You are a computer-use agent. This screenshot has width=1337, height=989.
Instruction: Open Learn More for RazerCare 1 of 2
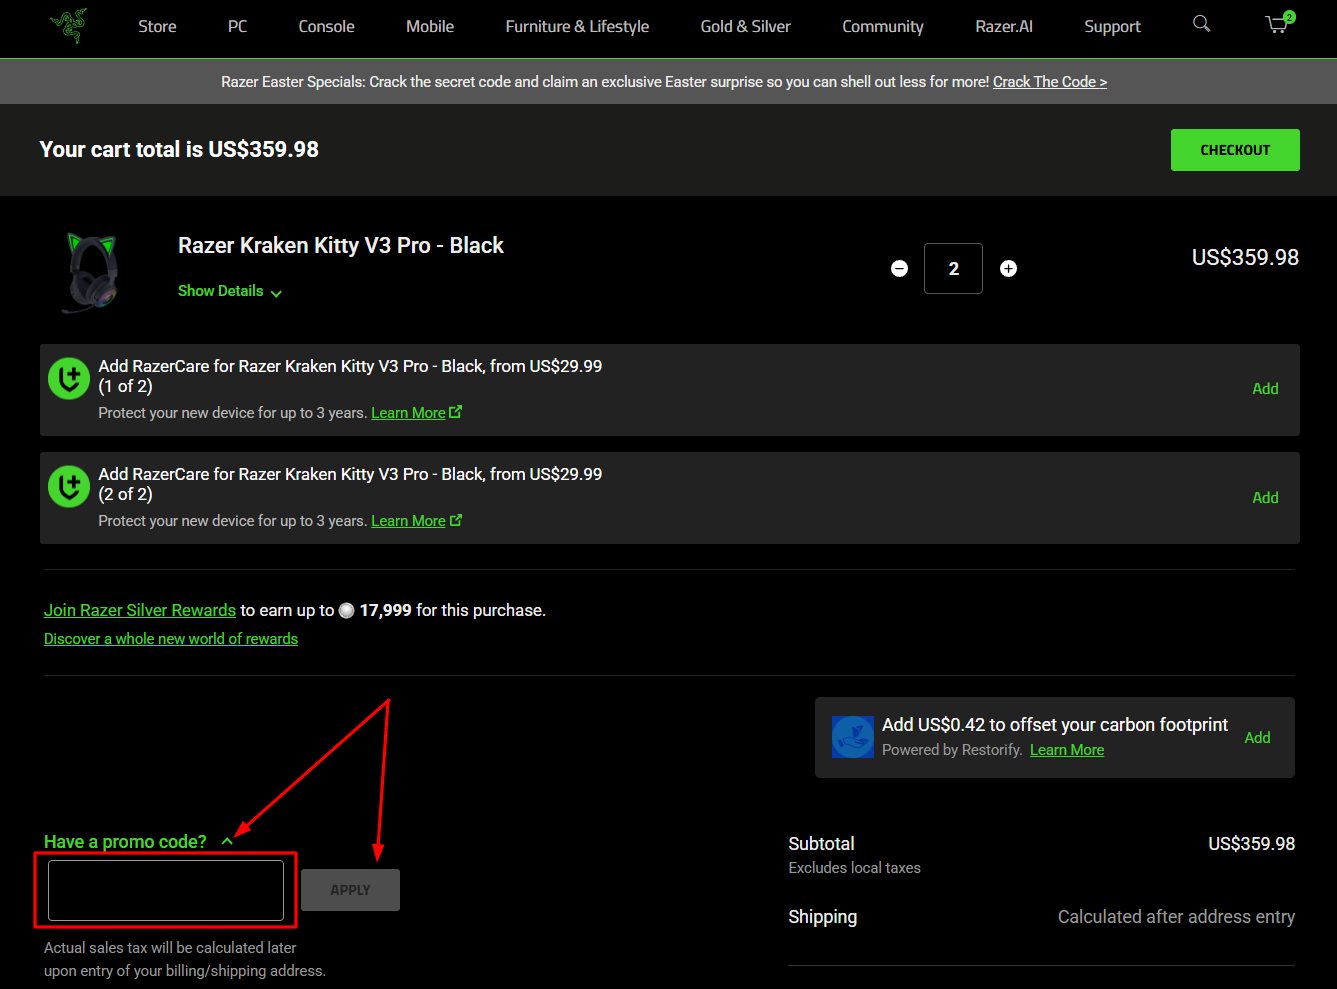tap(416, 413)
